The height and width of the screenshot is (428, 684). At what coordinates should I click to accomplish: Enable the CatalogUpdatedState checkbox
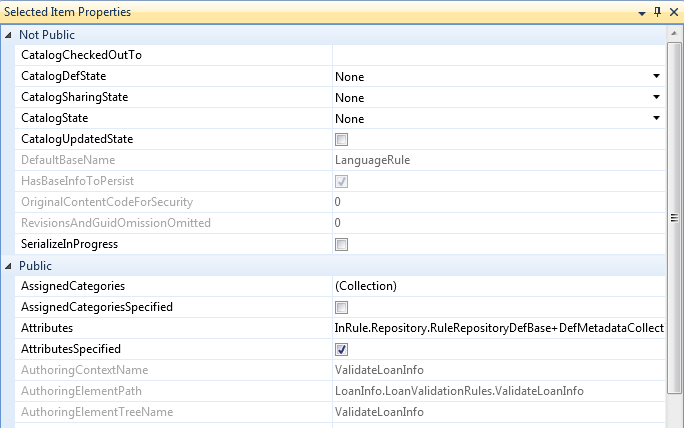click(341, 139)
